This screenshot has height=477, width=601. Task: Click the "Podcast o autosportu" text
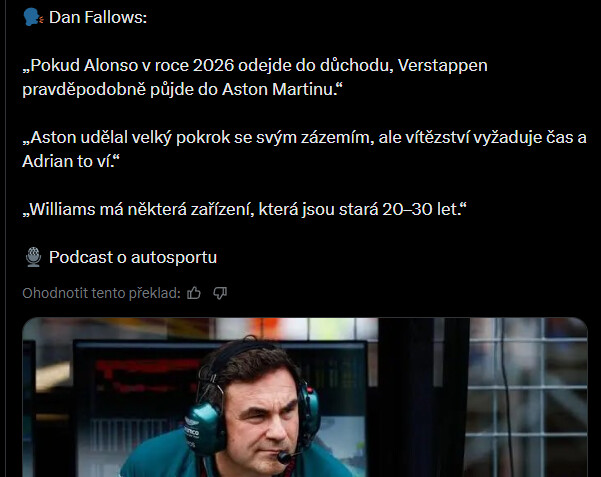[x=133, y=257]
